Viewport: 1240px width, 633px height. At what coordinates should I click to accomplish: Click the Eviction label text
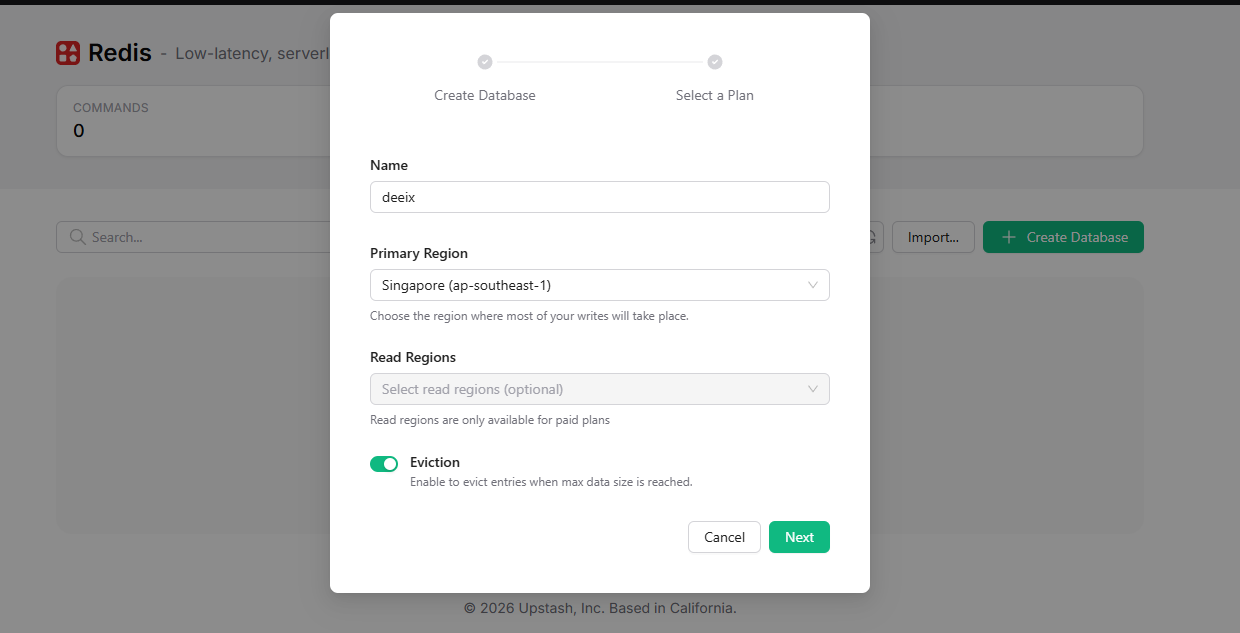point(435,462)
